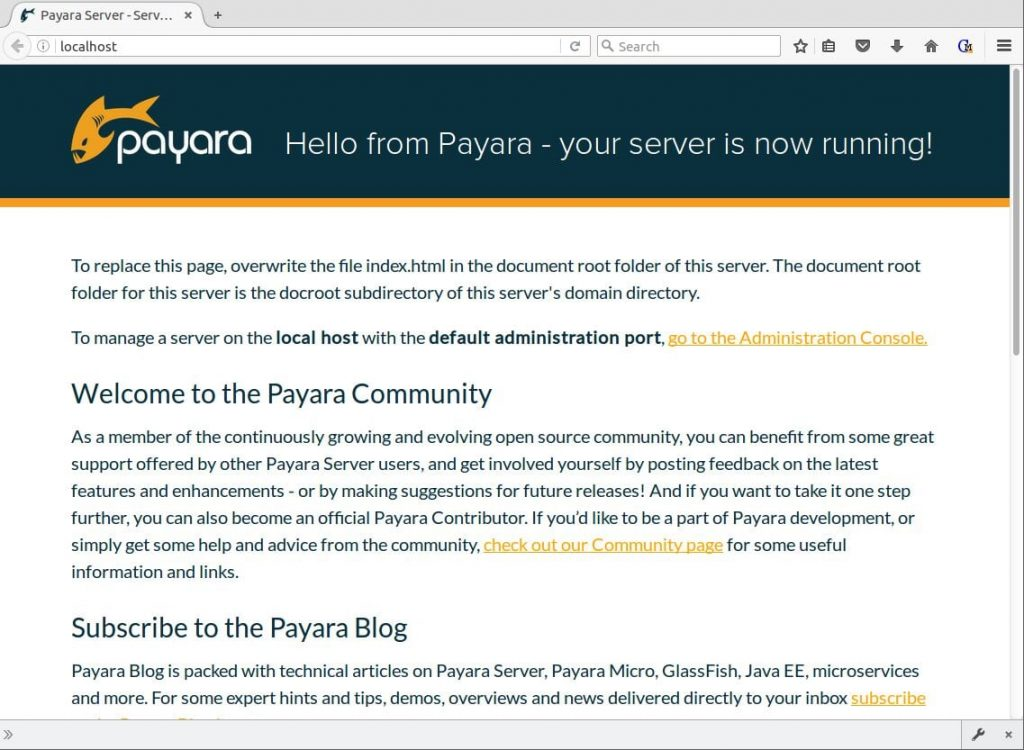Click the heading Subscribe to the Payara Blog
1024x750 pixels.
click(x=239, y=628)
